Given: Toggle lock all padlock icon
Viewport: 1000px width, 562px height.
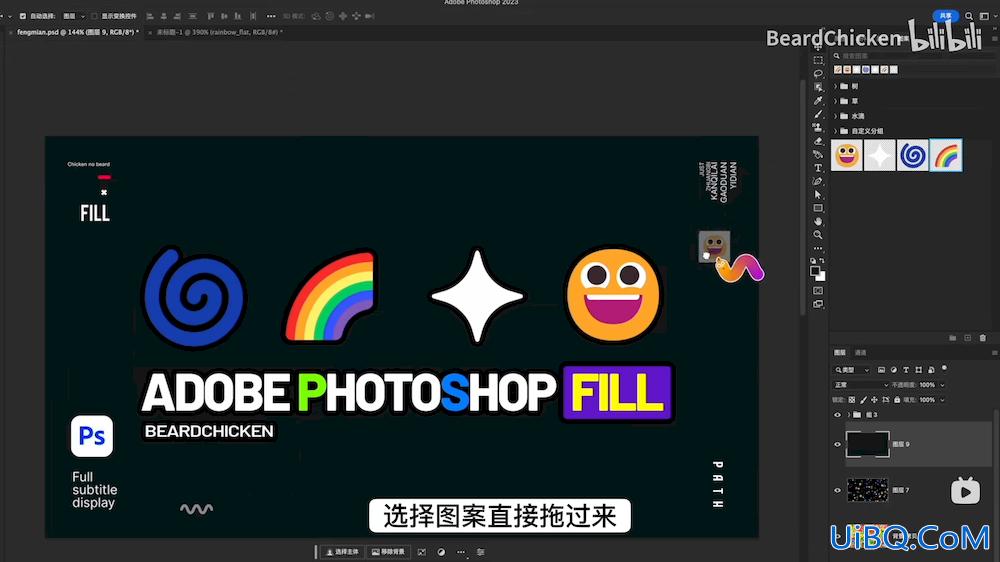Looking at the screenshot, I should pyautogui.click(x=897, y=400).
